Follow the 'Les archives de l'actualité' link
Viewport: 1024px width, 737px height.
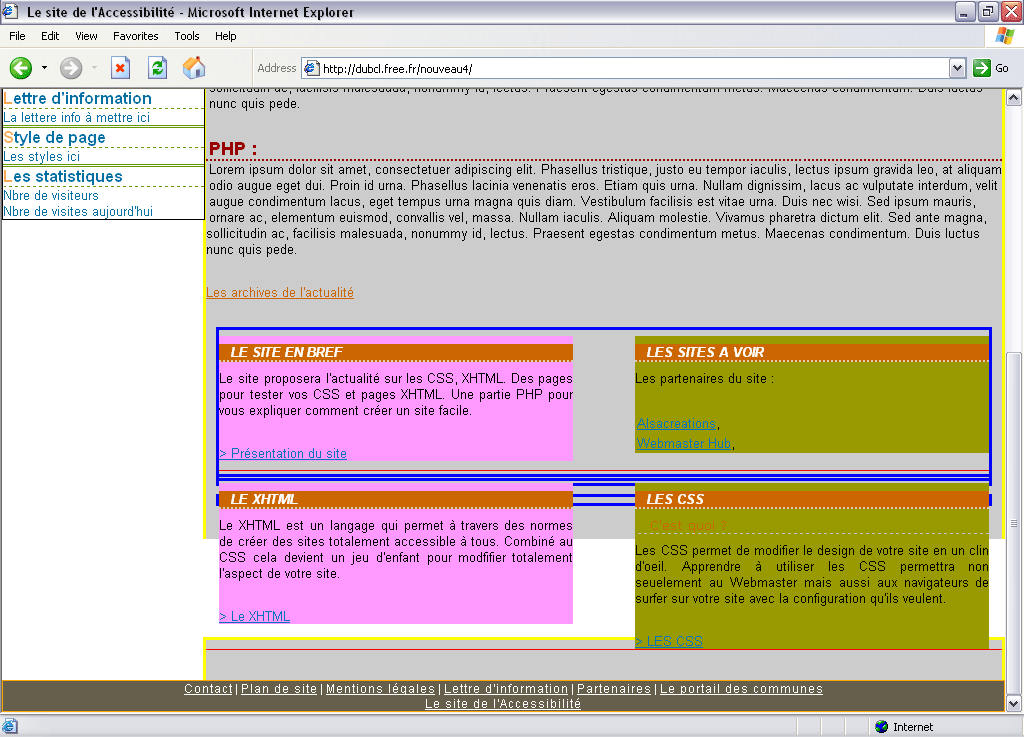coord(279,293)
